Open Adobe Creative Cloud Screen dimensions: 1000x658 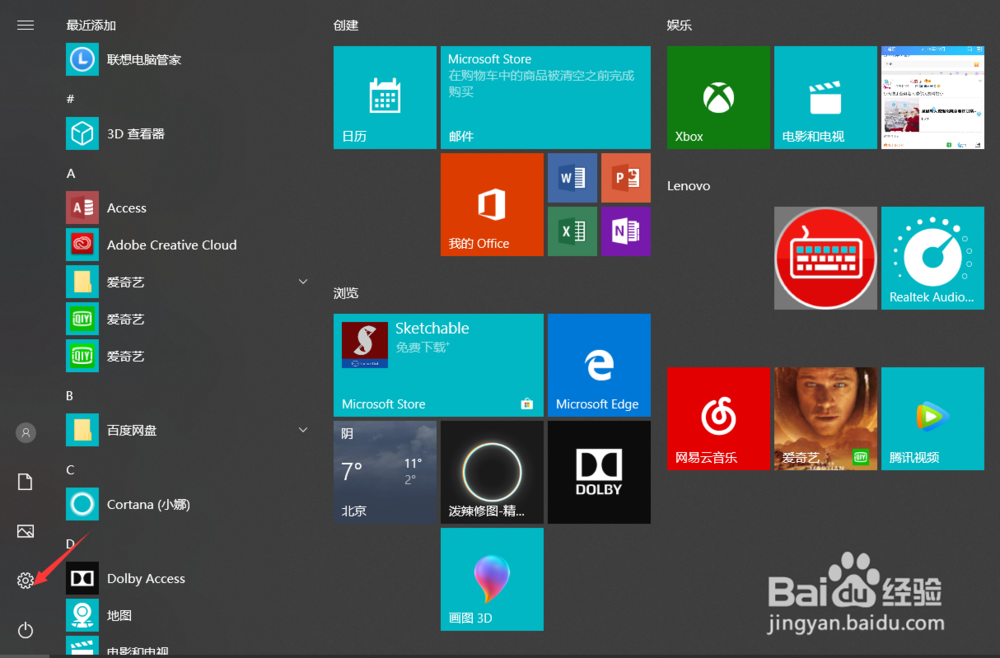187,245
